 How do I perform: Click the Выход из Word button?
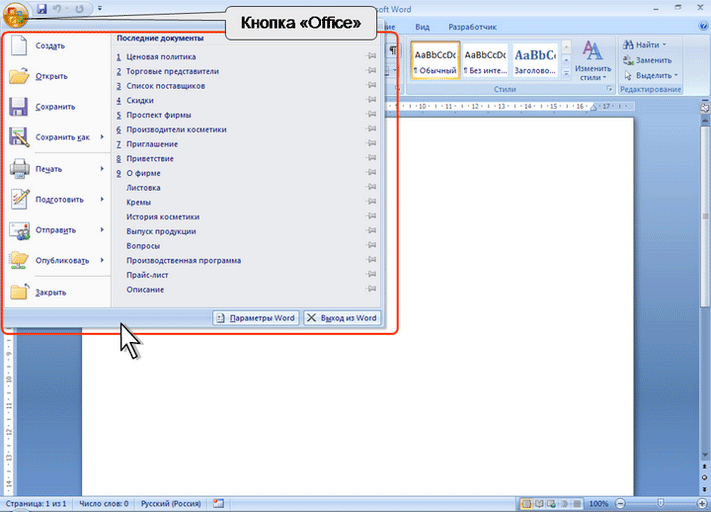click(342, 318)
